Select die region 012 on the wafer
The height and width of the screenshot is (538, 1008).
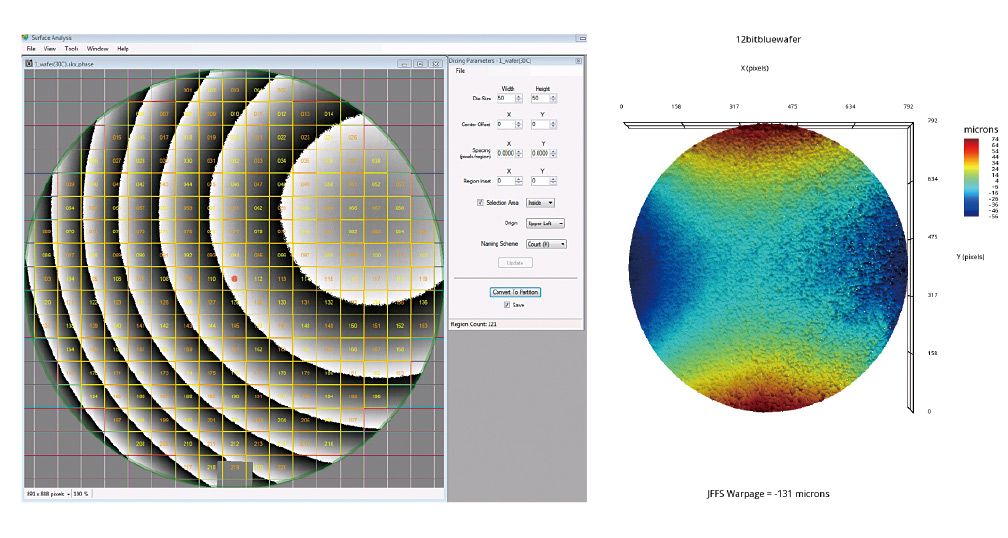click(282, 114)
